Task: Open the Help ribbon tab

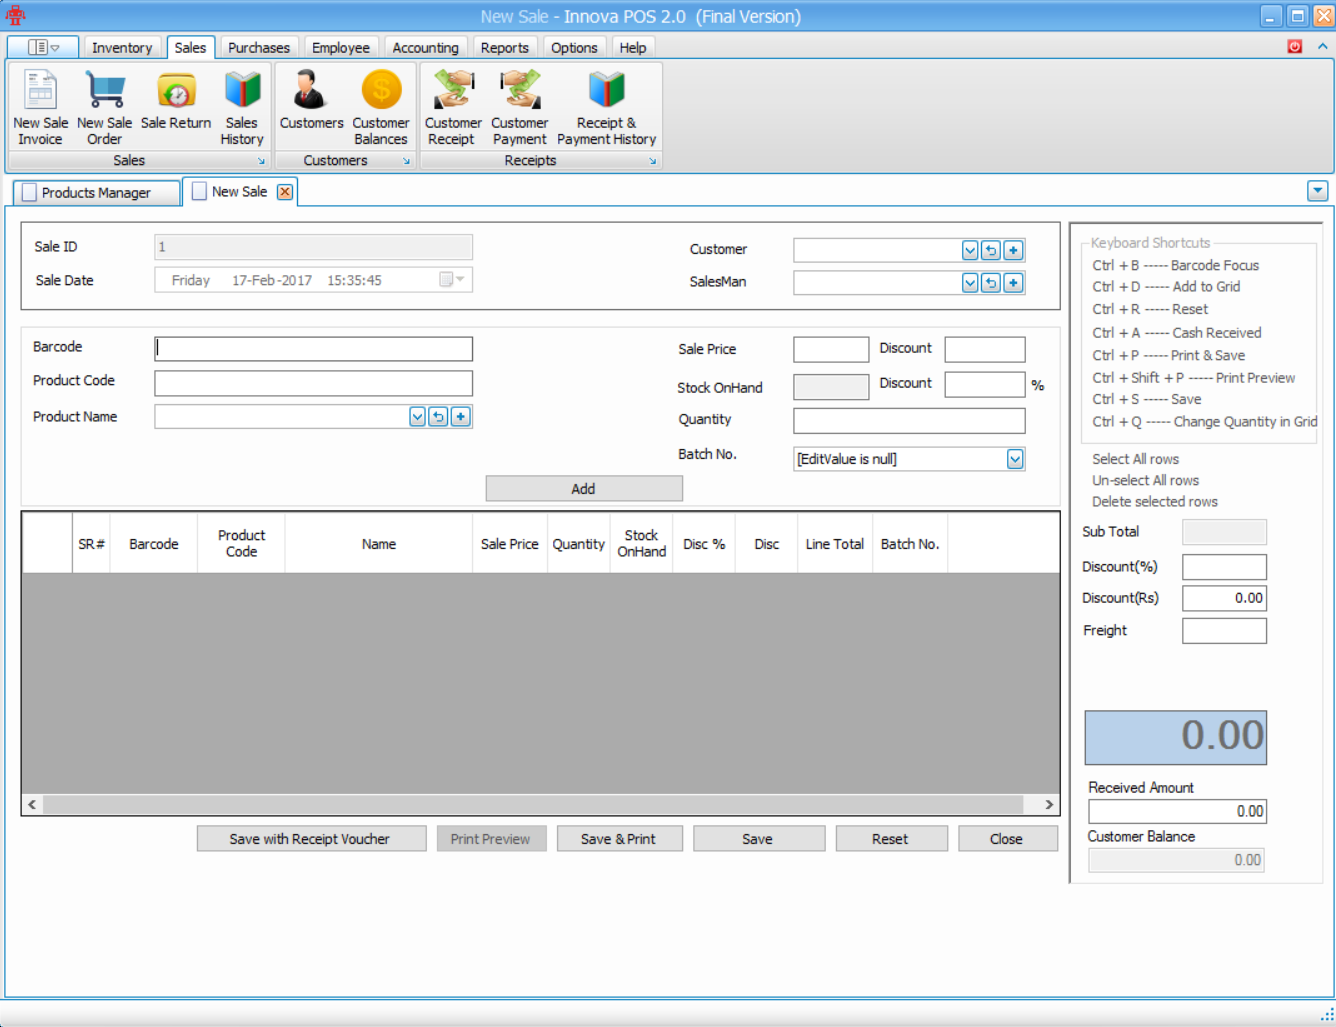Action: pos(632,48)
